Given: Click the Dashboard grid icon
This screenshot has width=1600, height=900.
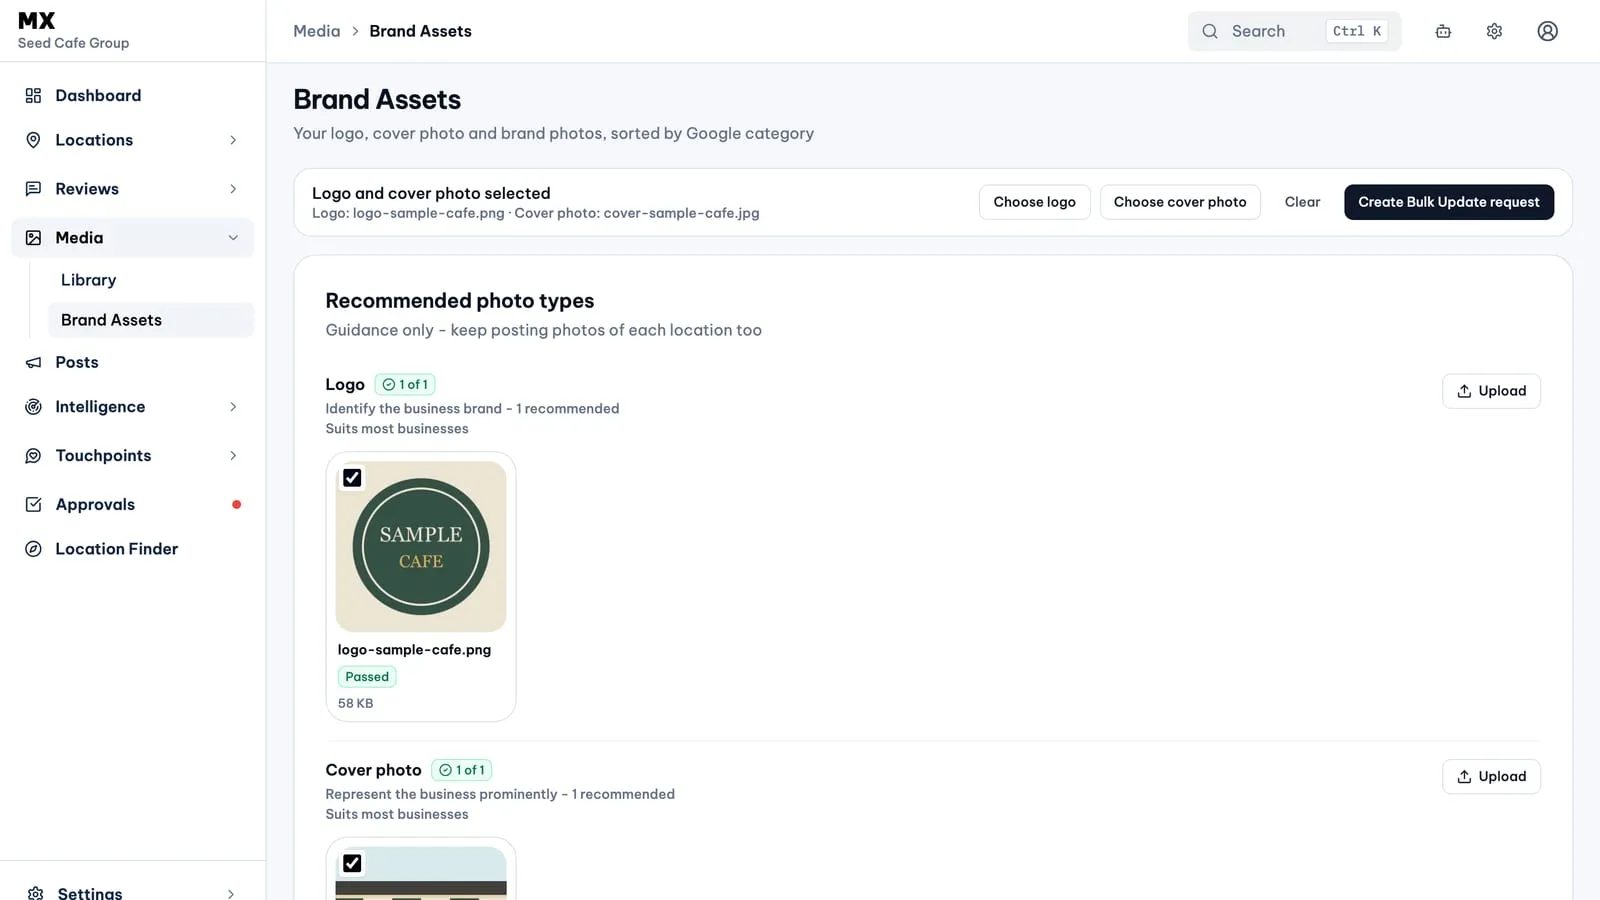Looking at the screenshot, I should click(33, 95).
